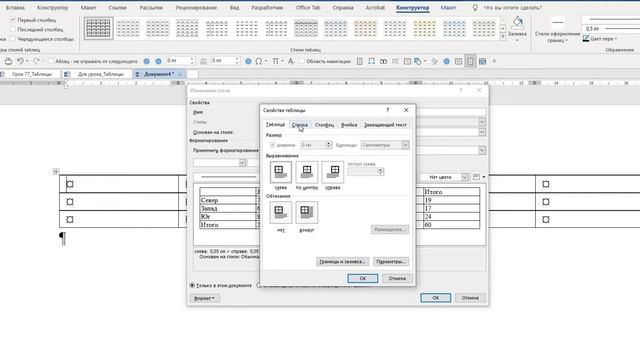Screen dimensions: 640x360
Task: Click the 'Границы и заливка...' button
Action: [x=342, y=261]
